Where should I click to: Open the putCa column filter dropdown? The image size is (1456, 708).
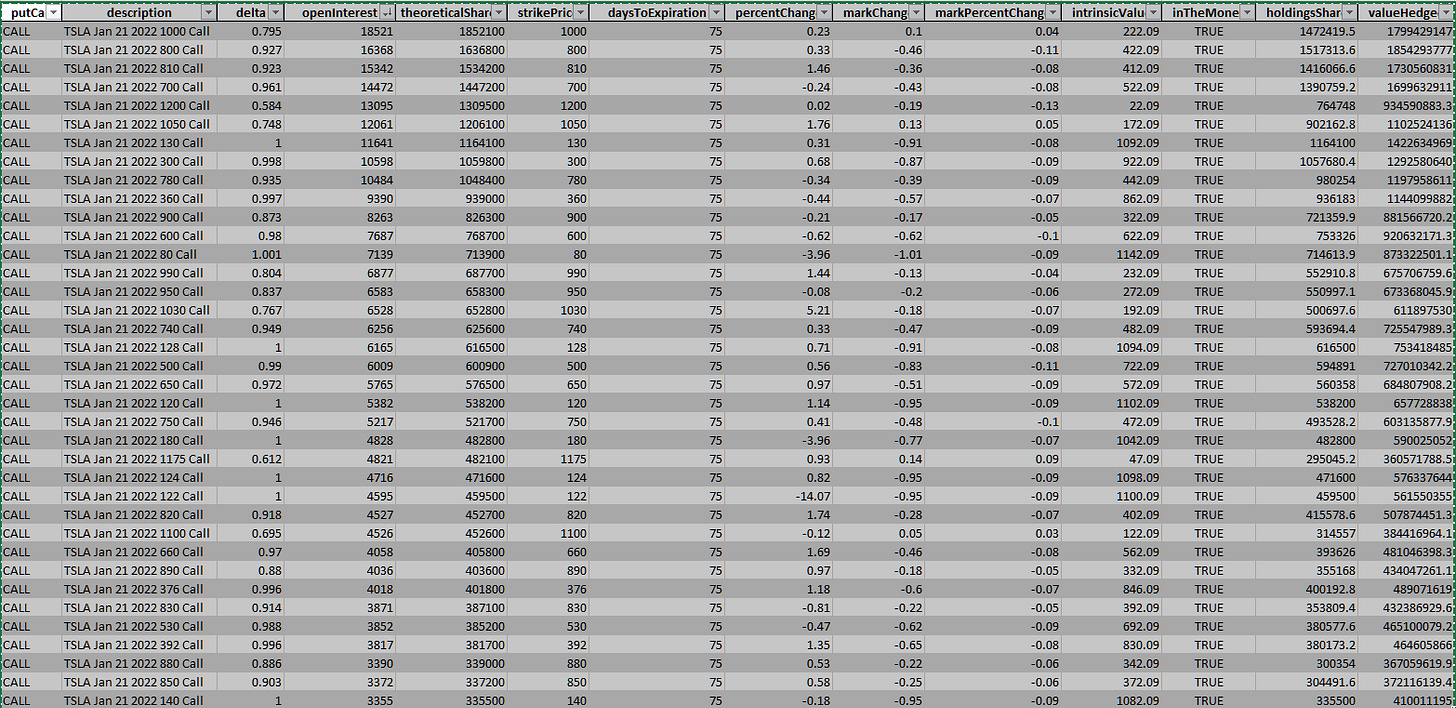(x=53, y=13)
